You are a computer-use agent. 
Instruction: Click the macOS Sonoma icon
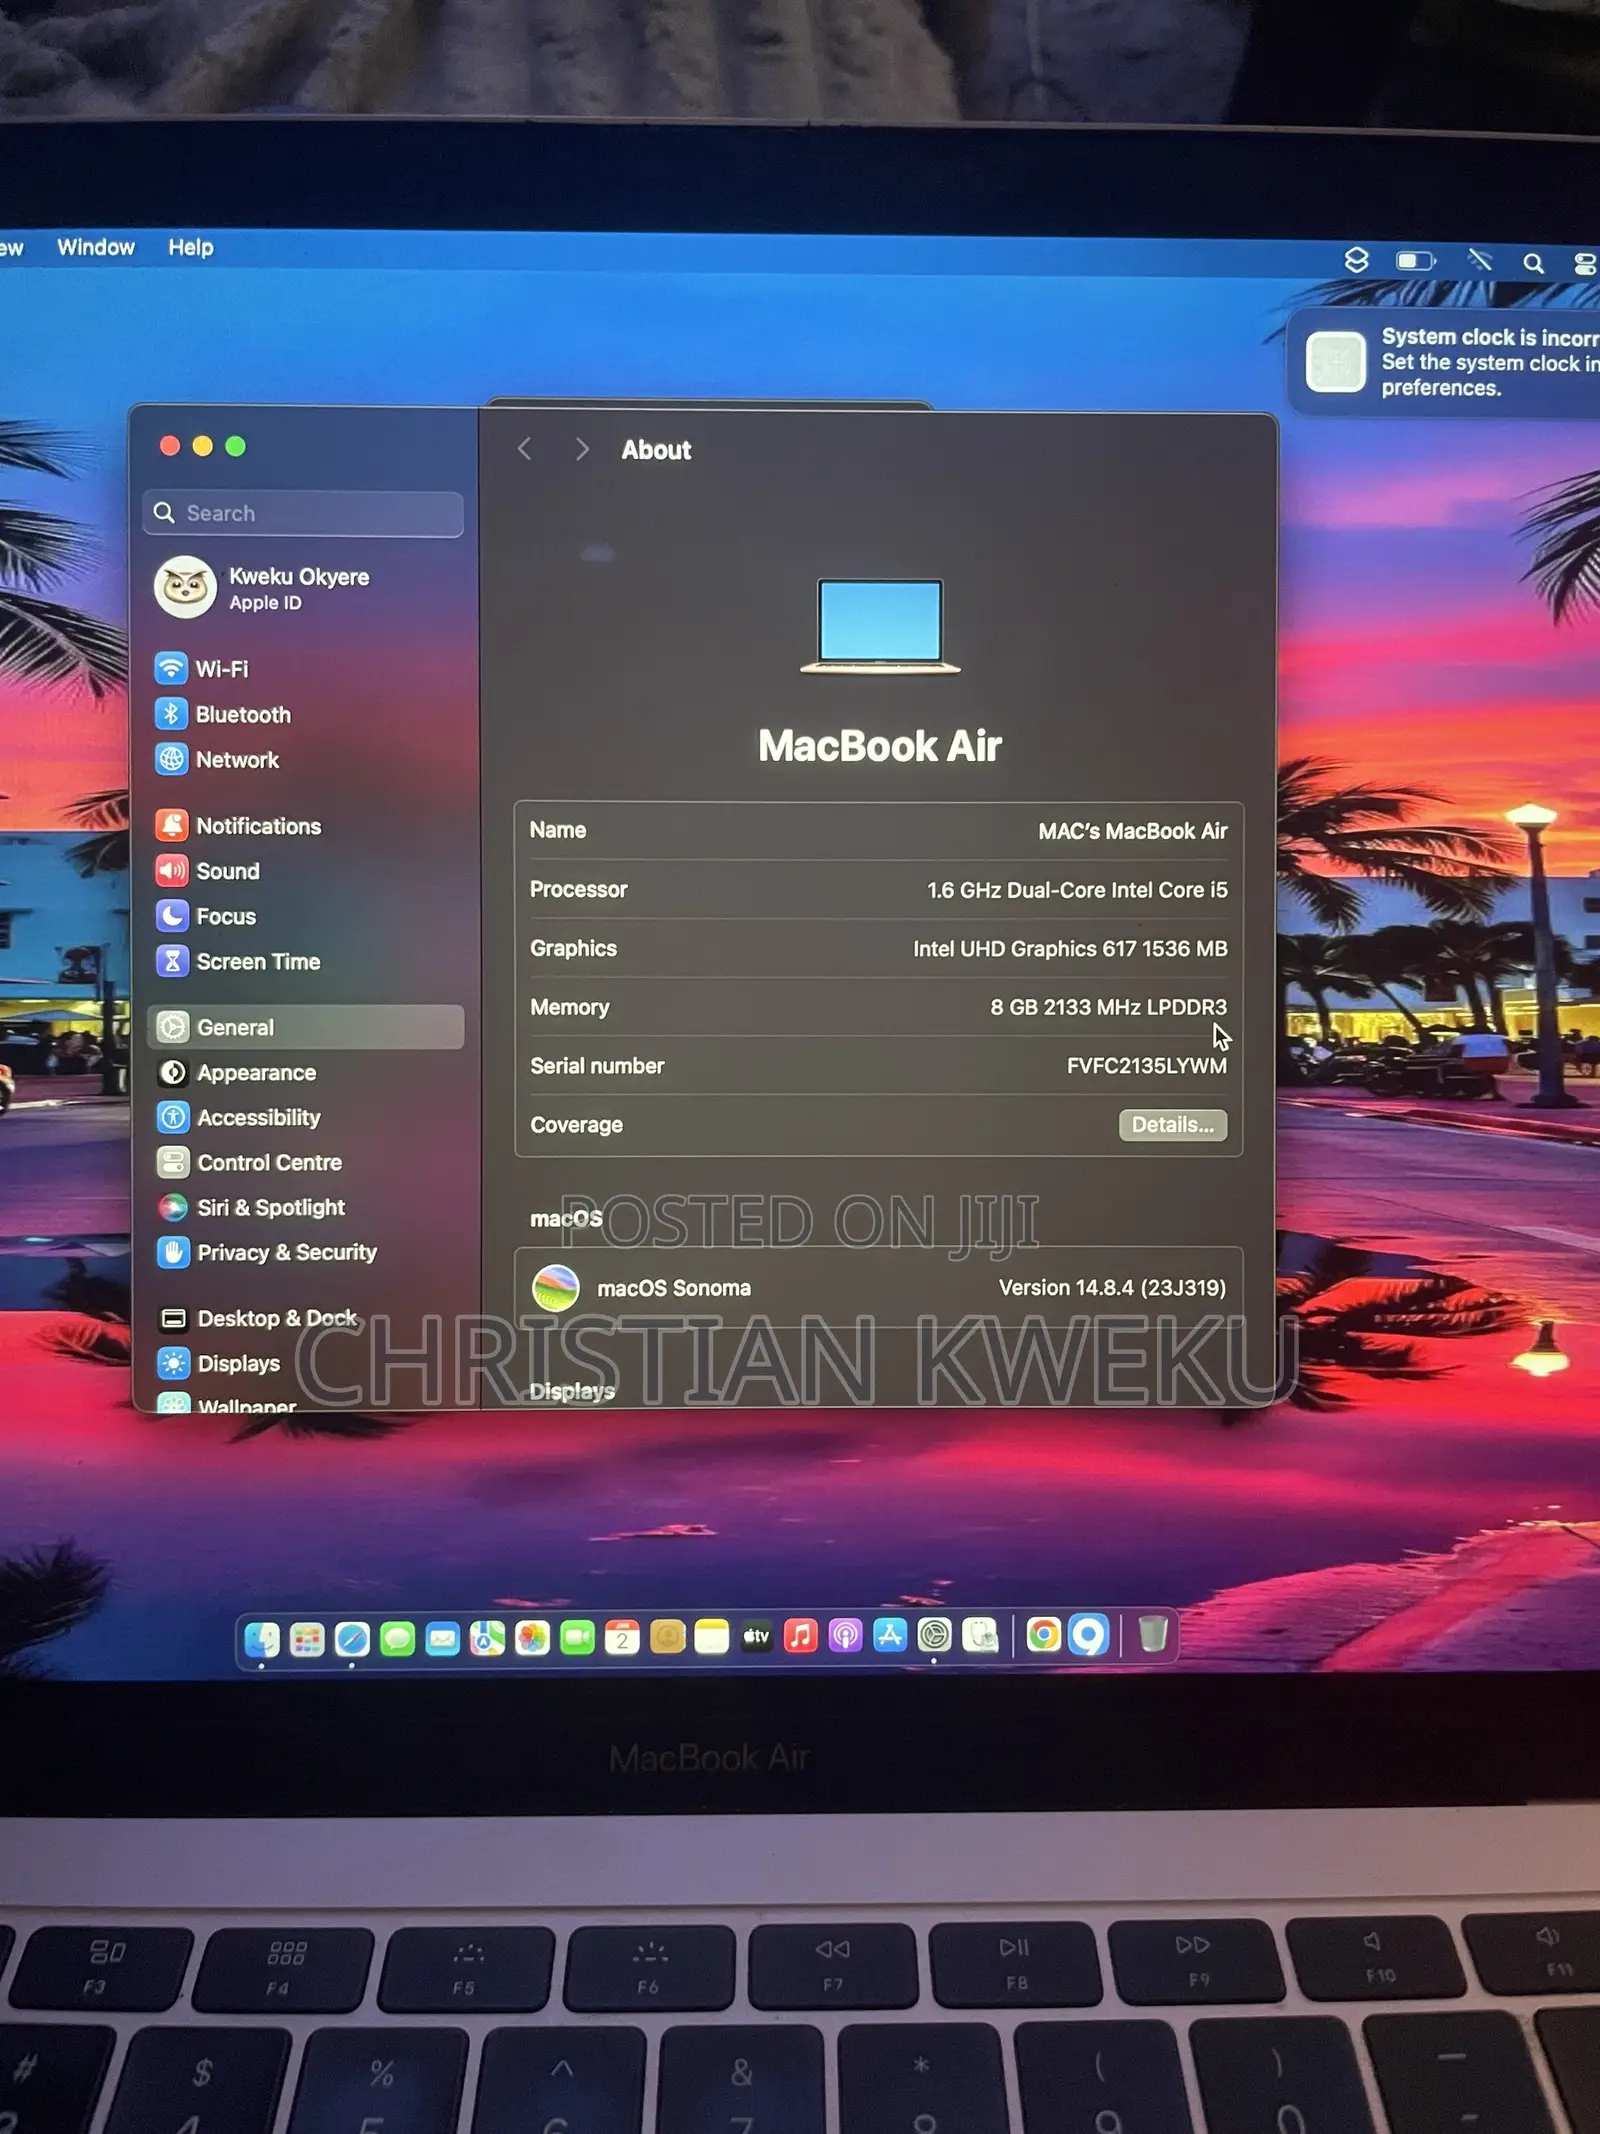tap(555, 1287)
